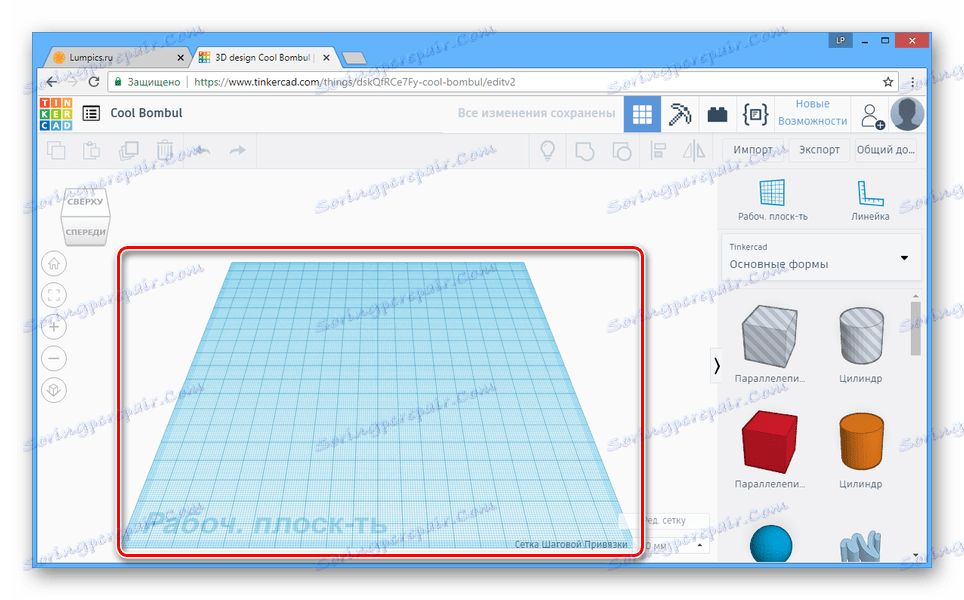The width and height of the screenshot is (964, 600).
Task: Click the Paste tool icon
Action: tap(92, 150)
